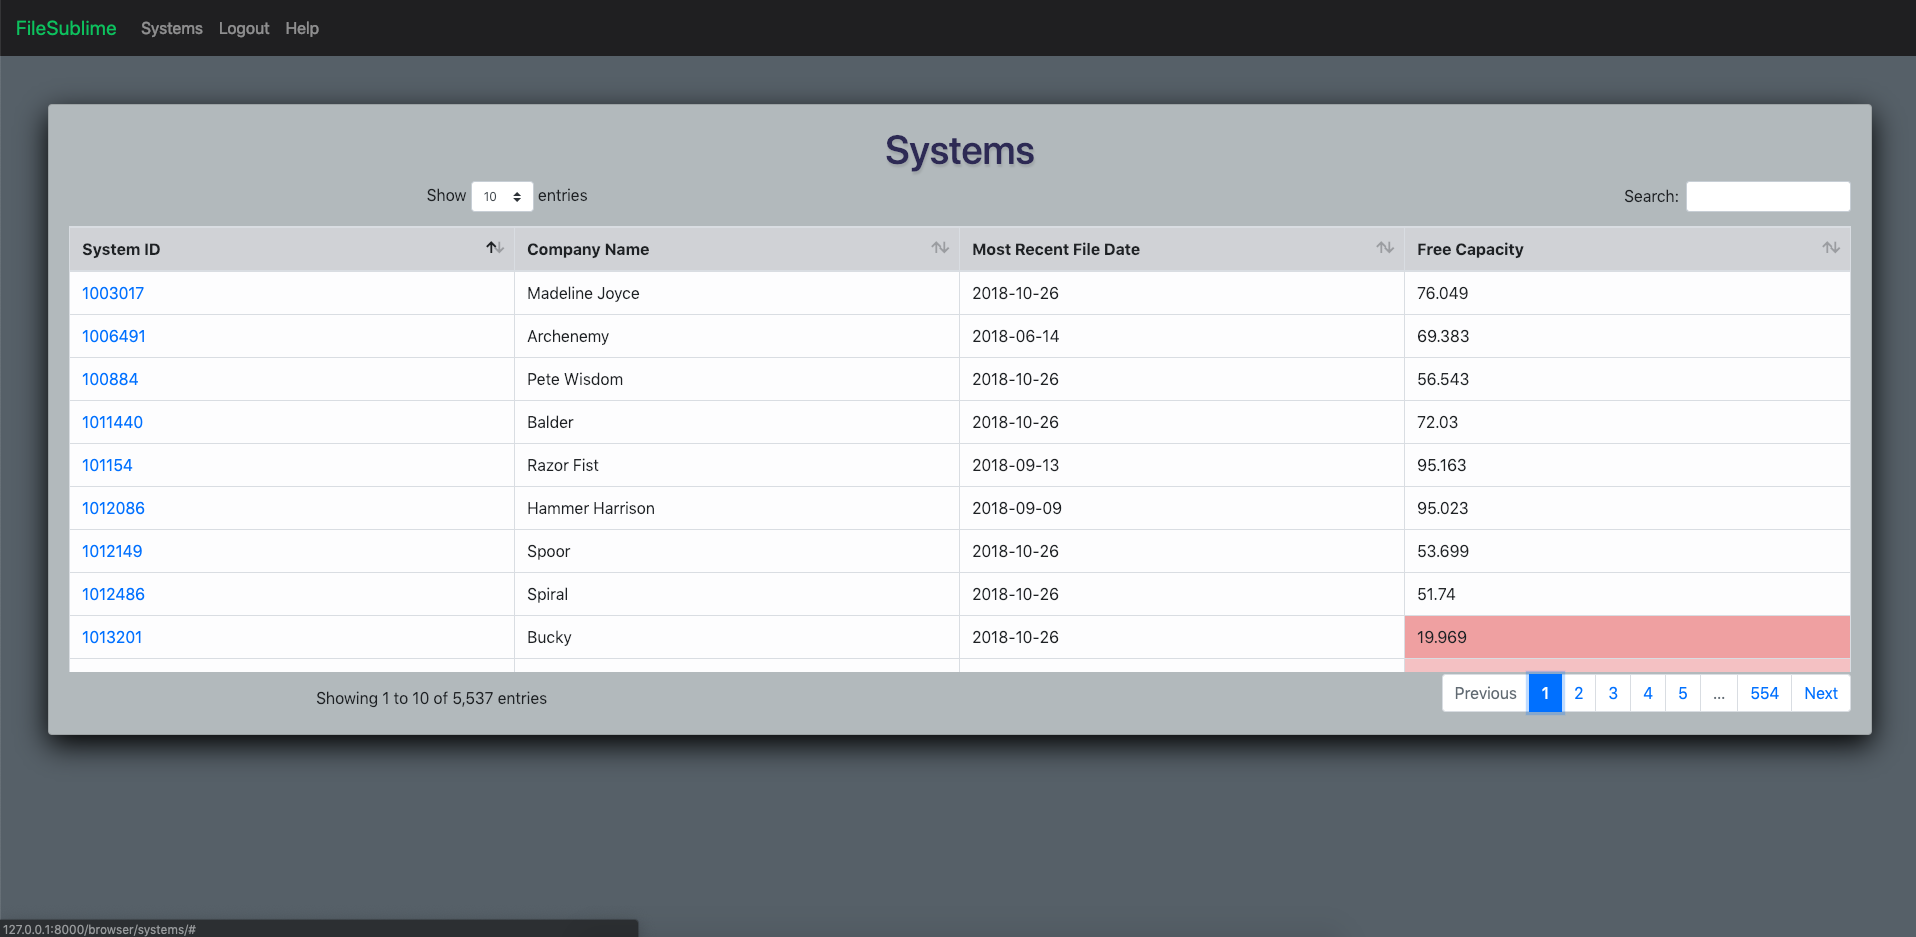The image size is (1916, 937).
Task: Open system 1012486 link
Action: (113, 594)
